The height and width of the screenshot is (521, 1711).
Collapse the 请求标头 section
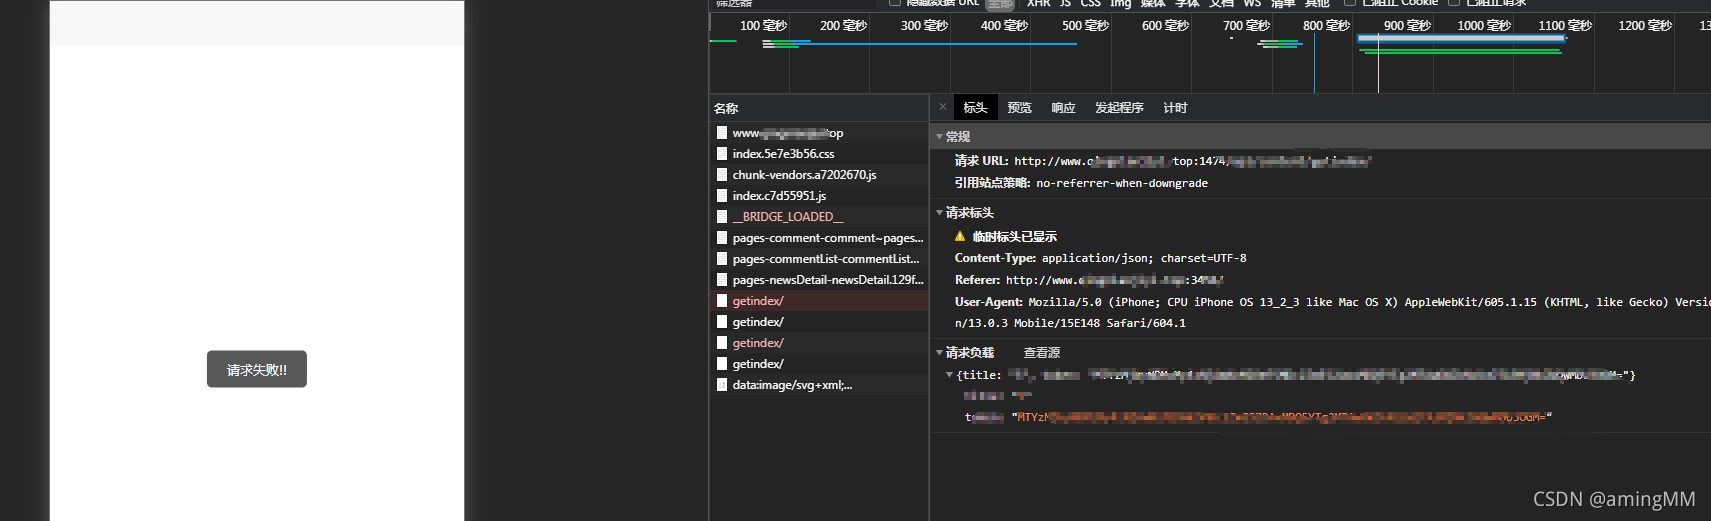pos(939,213)
